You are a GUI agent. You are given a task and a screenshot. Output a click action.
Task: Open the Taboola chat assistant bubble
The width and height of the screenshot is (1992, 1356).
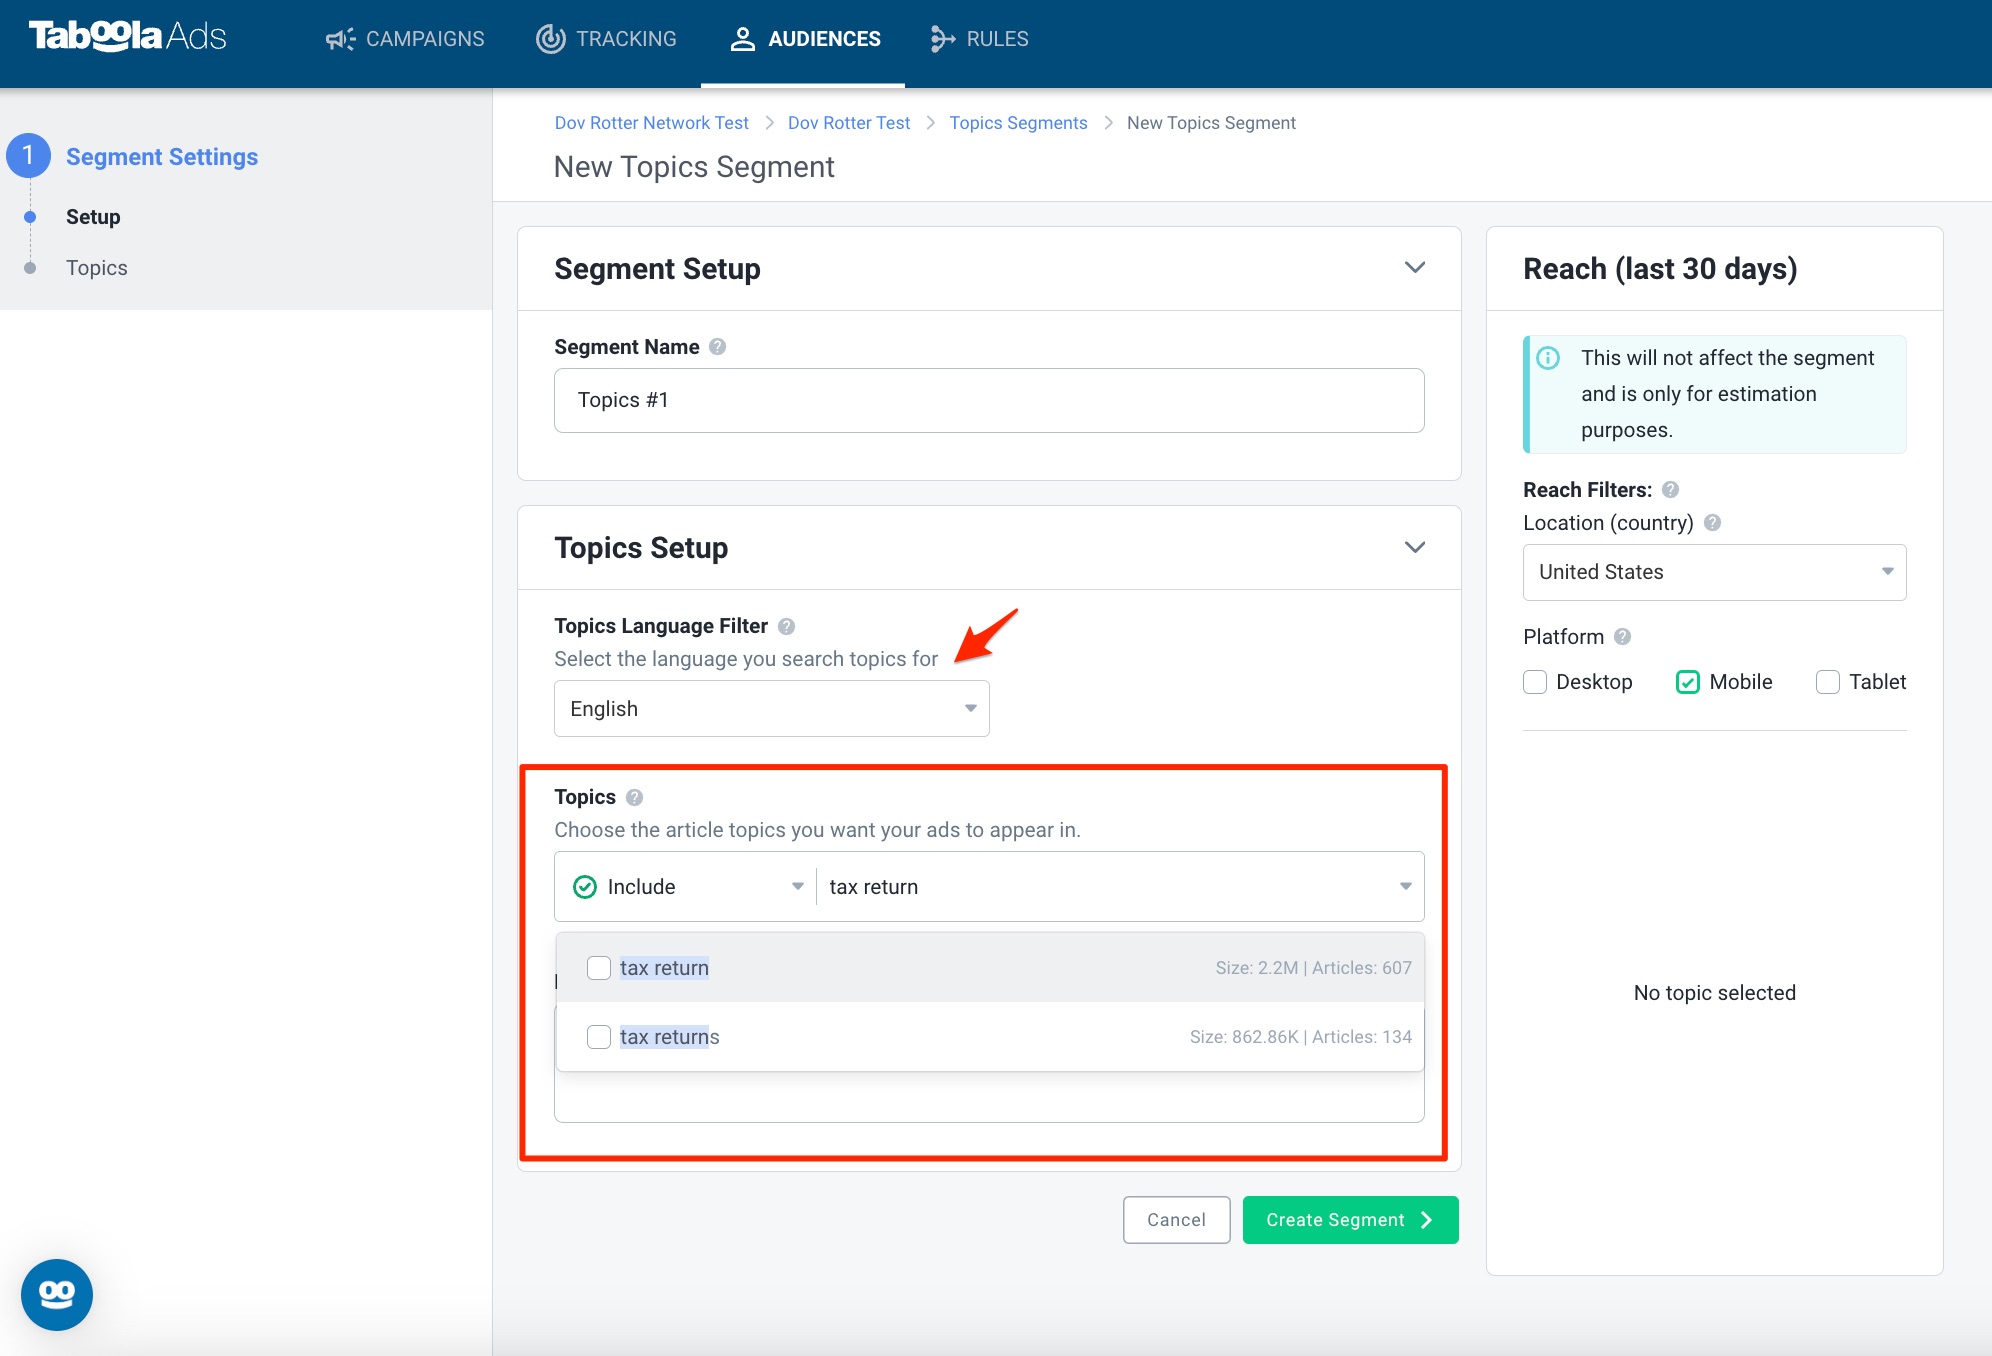(57, 1295)
